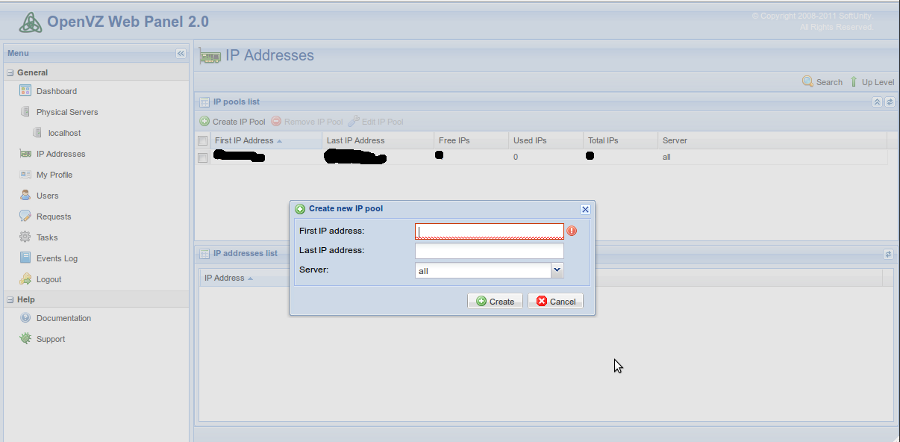Viewport: 900px width, 442px height.
Task: Click the Tasks gear icon
Action: [25, 236]
